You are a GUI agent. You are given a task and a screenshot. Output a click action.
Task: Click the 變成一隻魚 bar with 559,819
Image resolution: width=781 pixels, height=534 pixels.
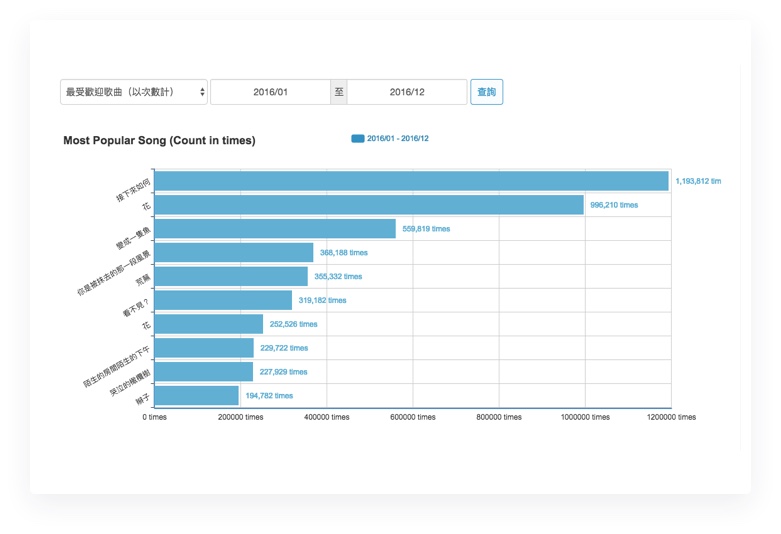coord(275,229)
